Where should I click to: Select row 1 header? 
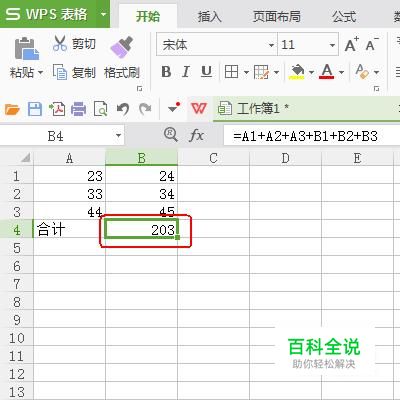tap(16, 176)
